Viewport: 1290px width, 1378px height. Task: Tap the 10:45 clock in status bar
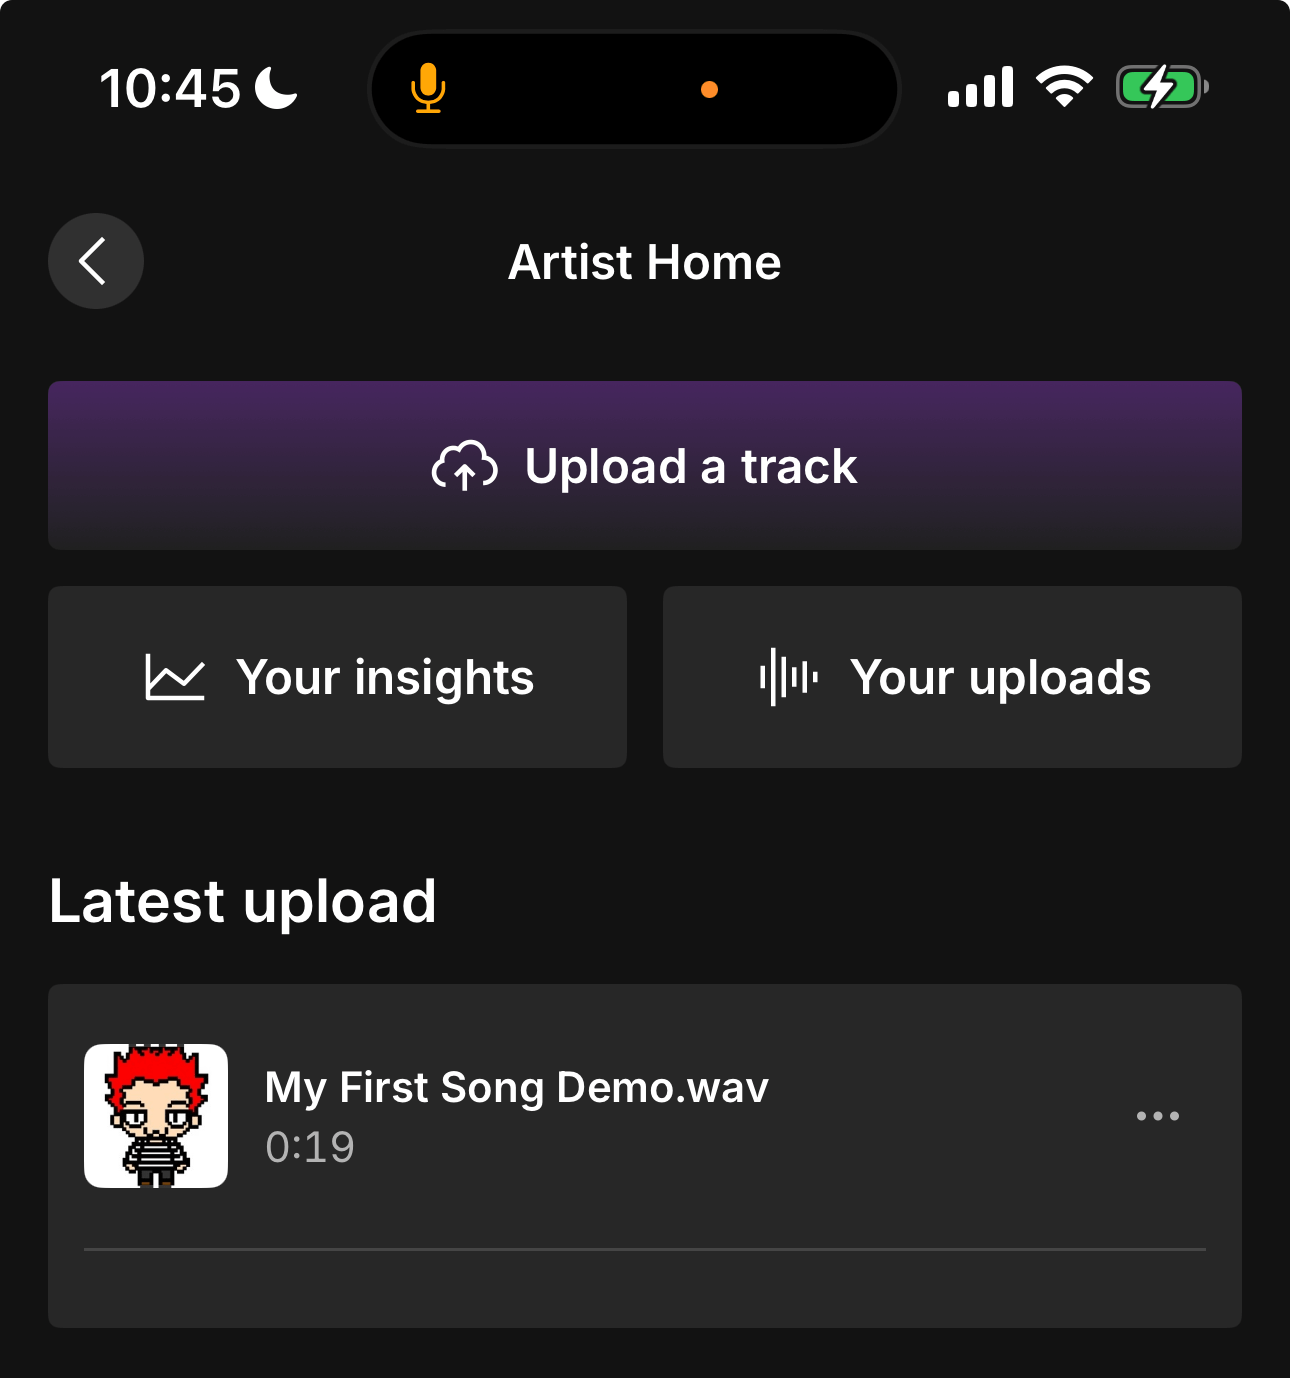coord(170,88)
